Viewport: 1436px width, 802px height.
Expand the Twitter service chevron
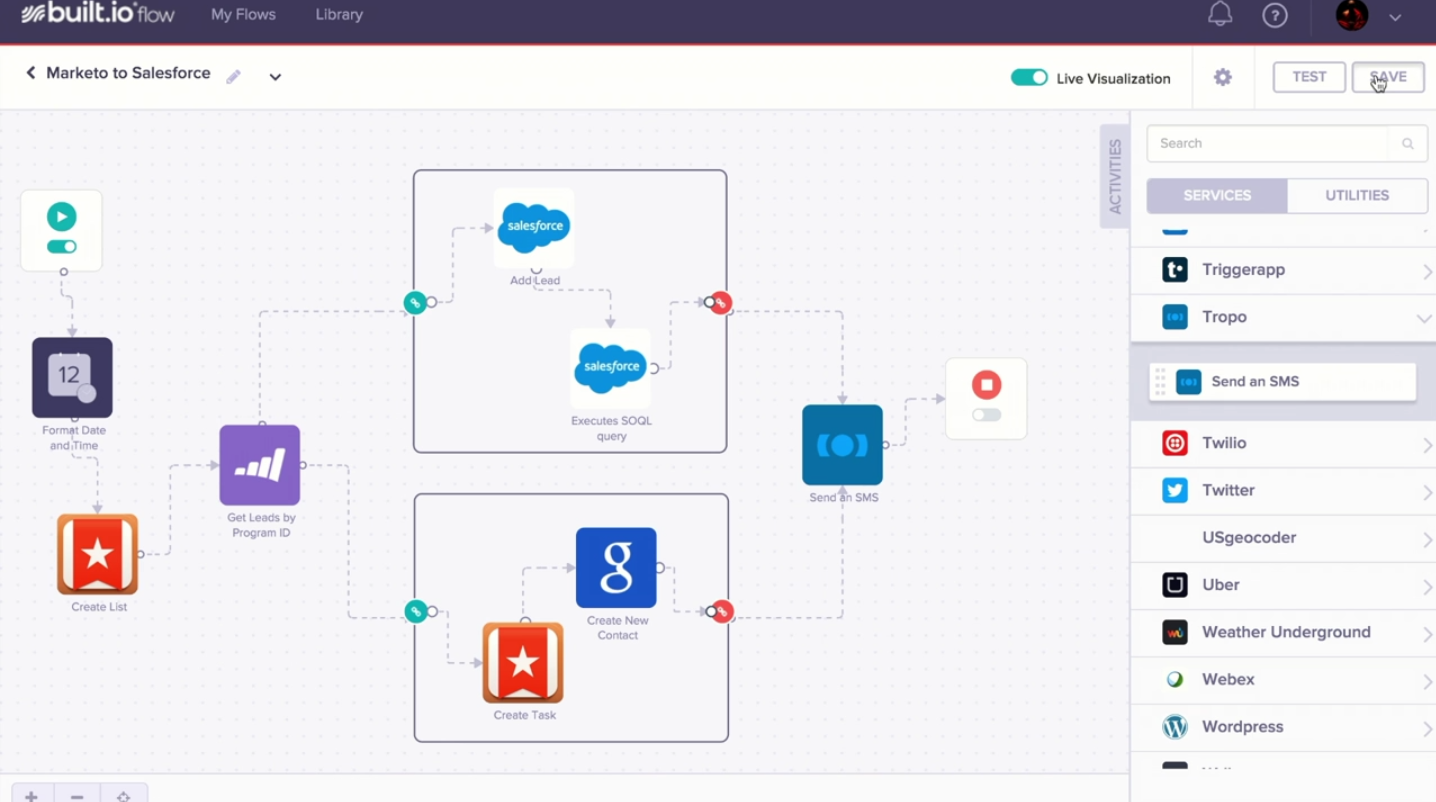[1427, 492]
